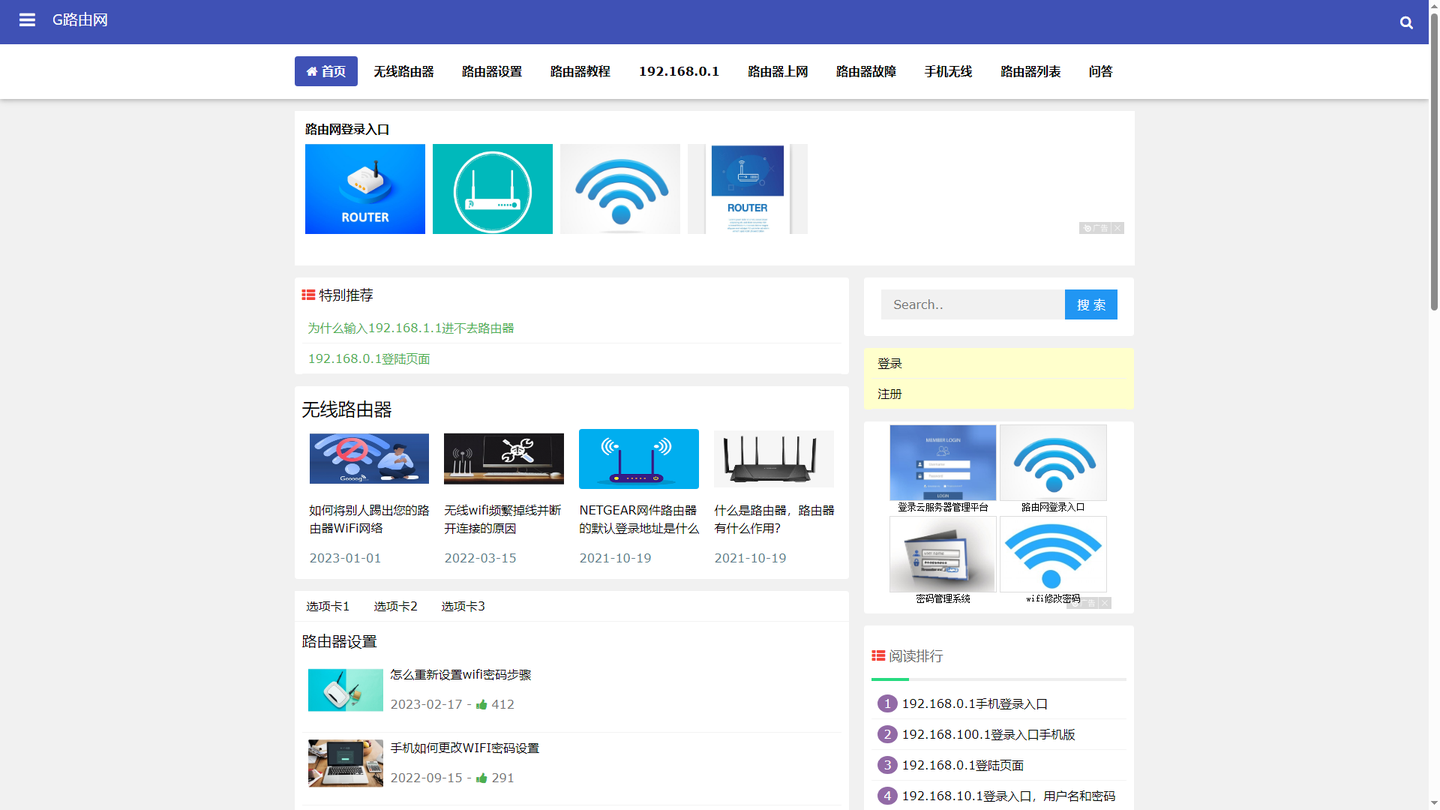Open 192.168.0.1 navigation item
This screenshot has width=1440, height=810.
[x=679, y=71]
